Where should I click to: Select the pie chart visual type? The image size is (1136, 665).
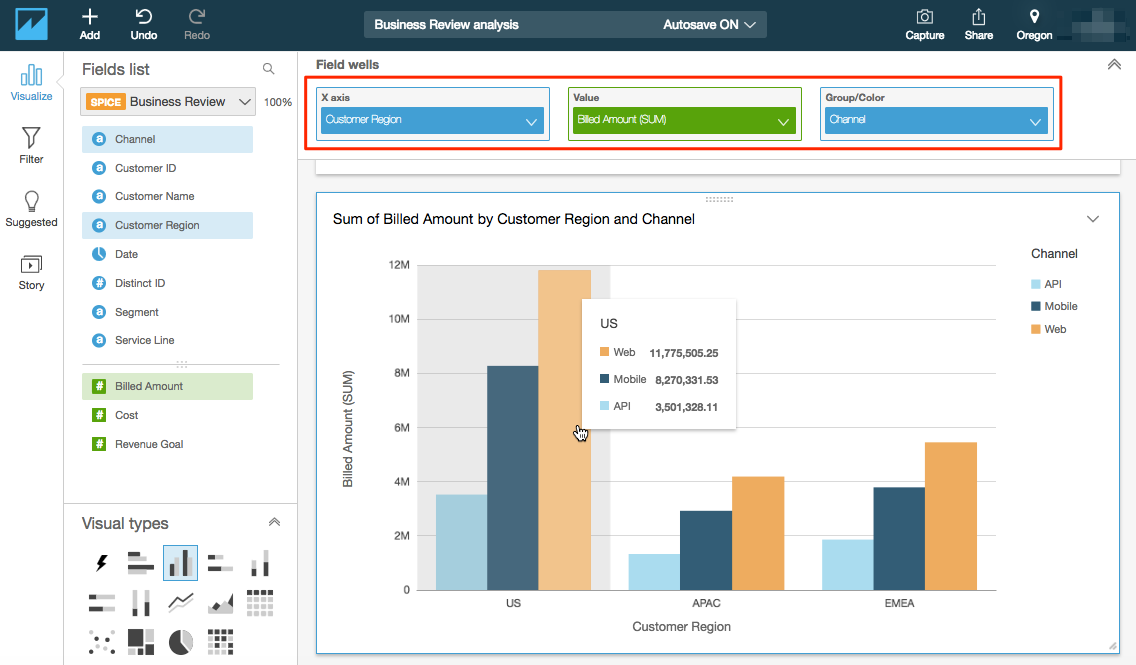tap(180, 642)
